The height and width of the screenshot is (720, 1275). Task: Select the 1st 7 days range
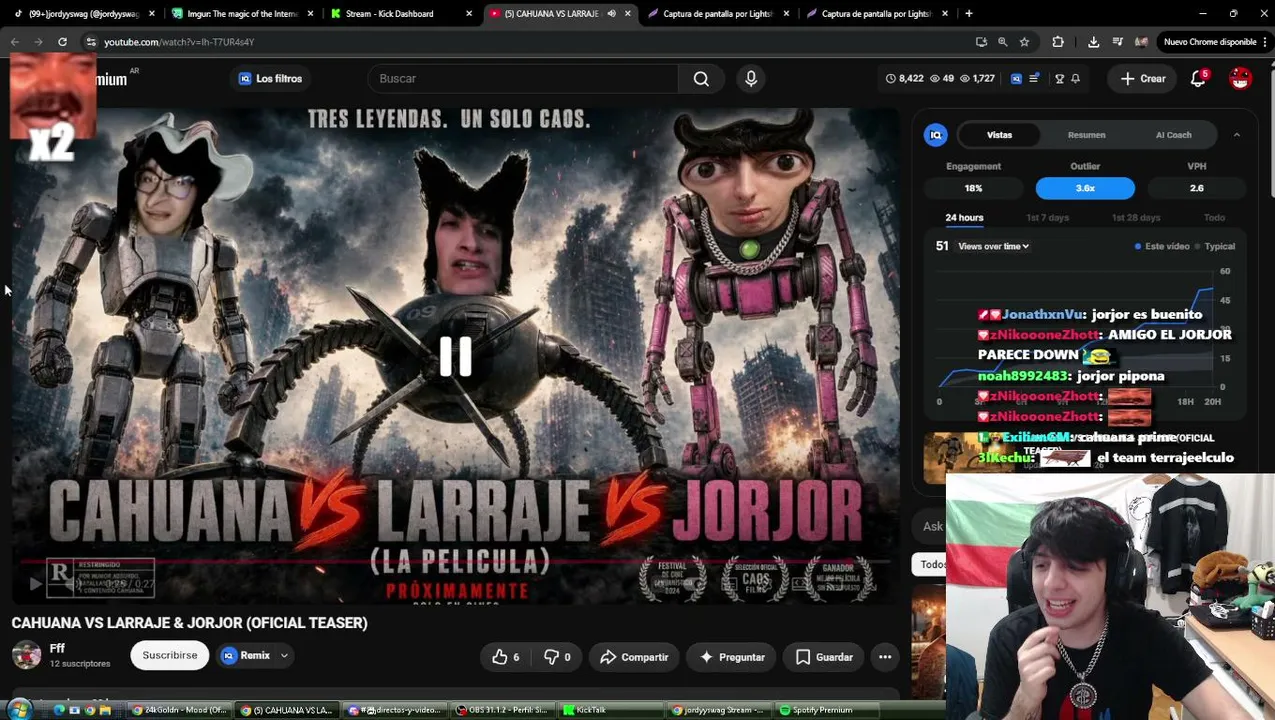click(x=1047, y=217)
